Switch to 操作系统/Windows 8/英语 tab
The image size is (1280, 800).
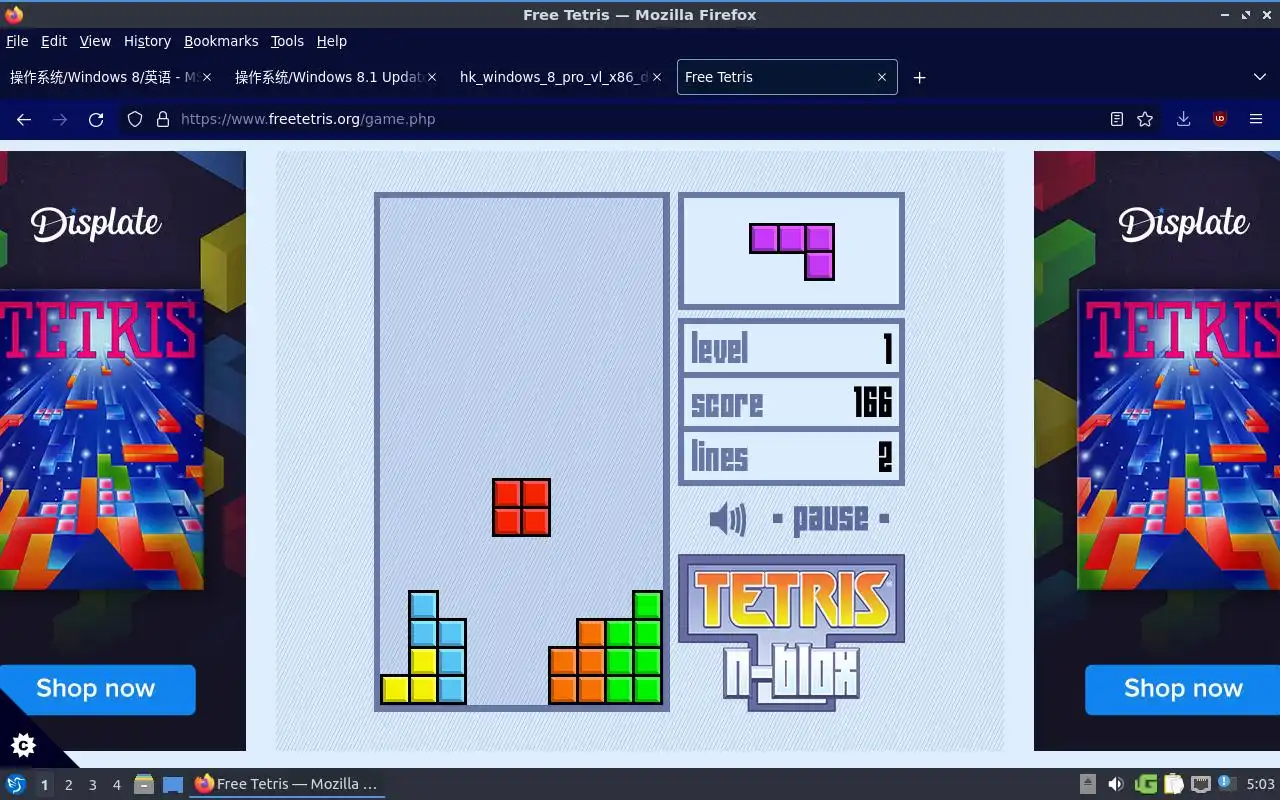coord(110,77)
